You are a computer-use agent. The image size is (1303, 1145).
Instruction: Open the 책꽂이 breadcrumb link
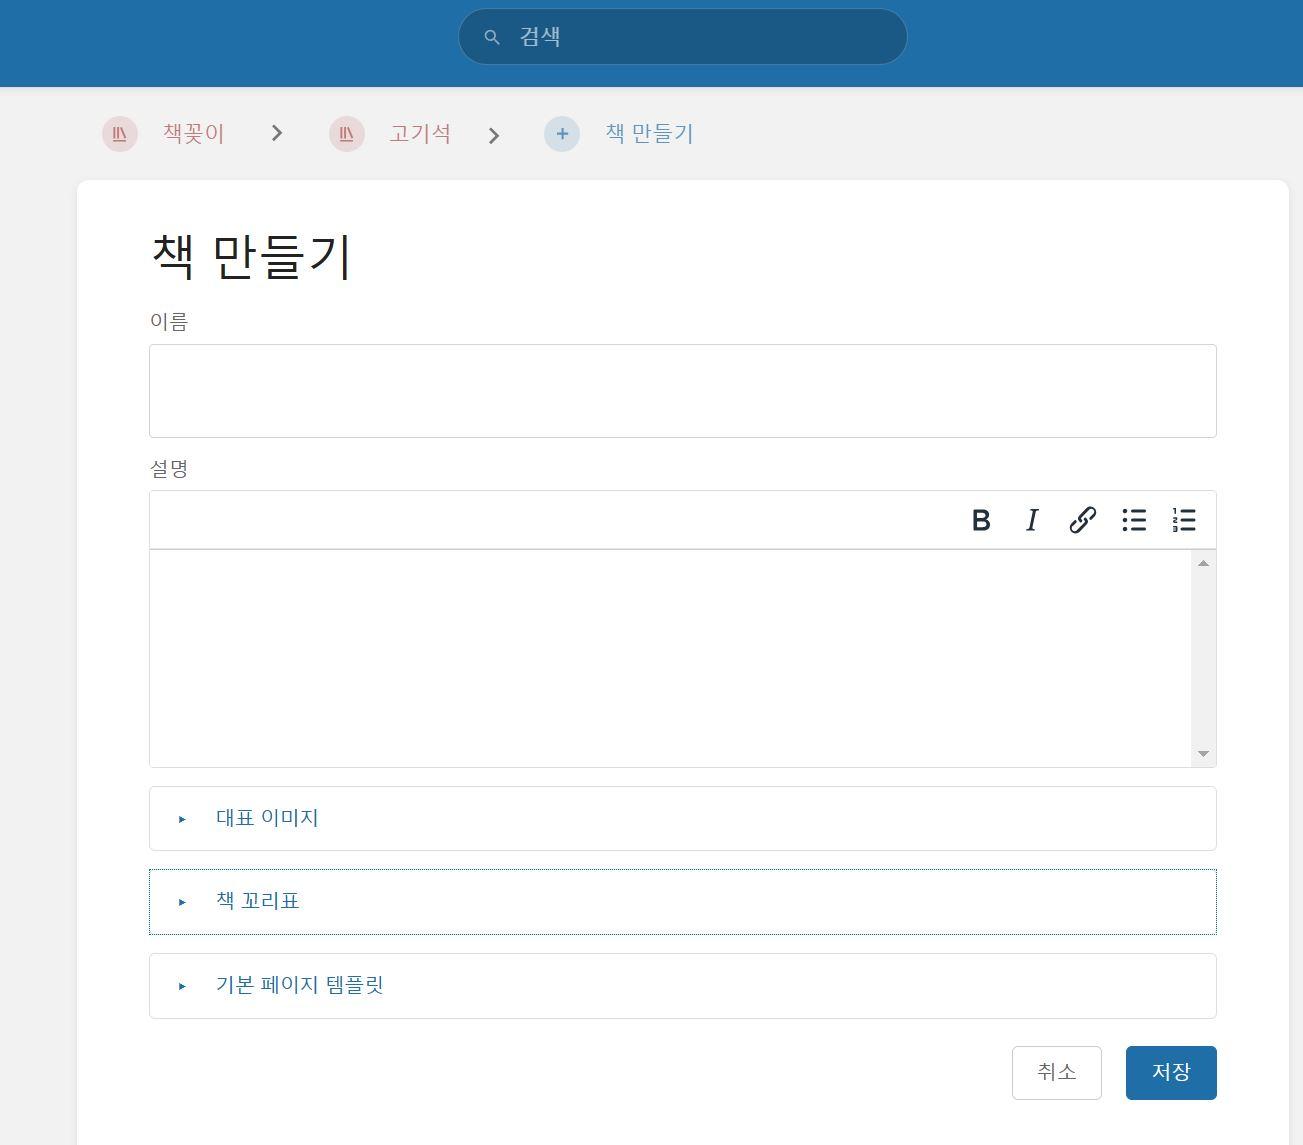[x=194, y=133]
